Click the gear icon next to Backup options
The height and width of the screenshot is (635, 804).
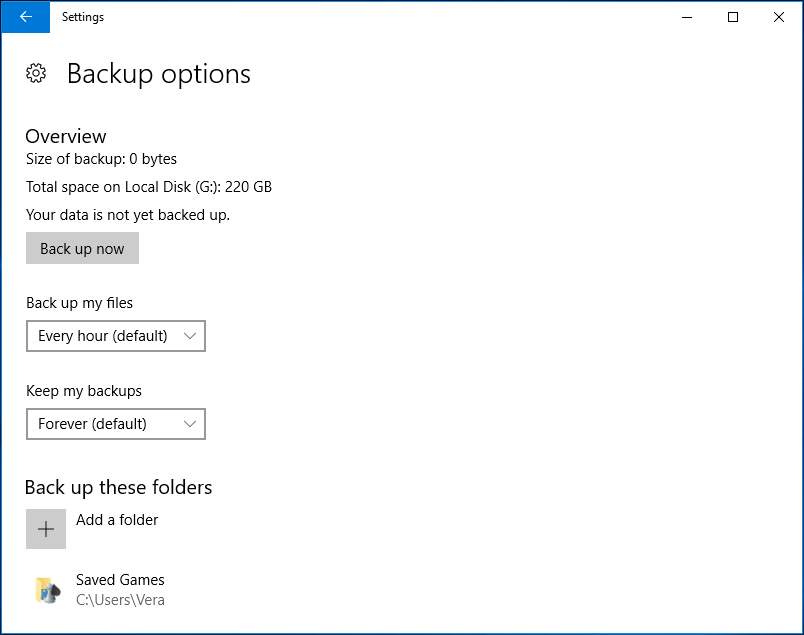click(x=36, y=73)
